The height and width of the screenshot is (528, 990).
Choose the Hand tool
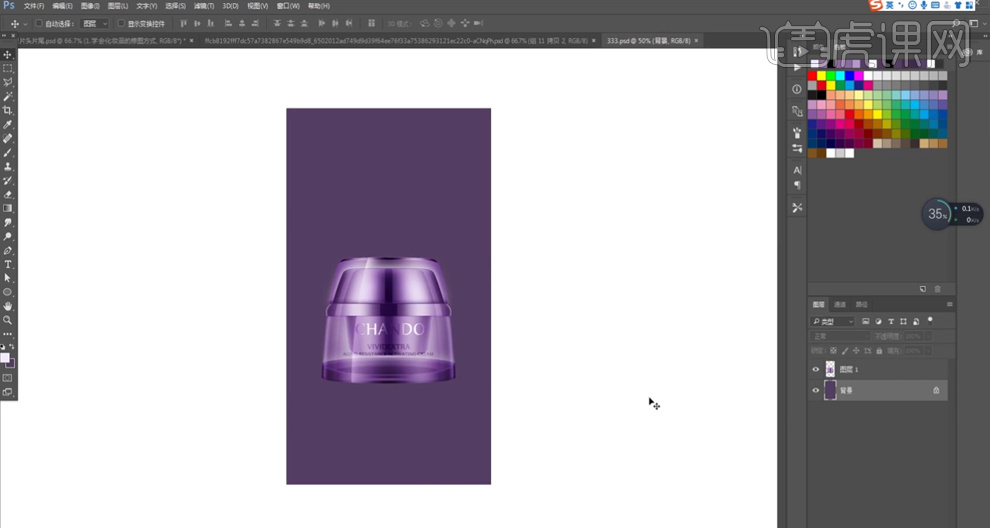coord(8,306)
